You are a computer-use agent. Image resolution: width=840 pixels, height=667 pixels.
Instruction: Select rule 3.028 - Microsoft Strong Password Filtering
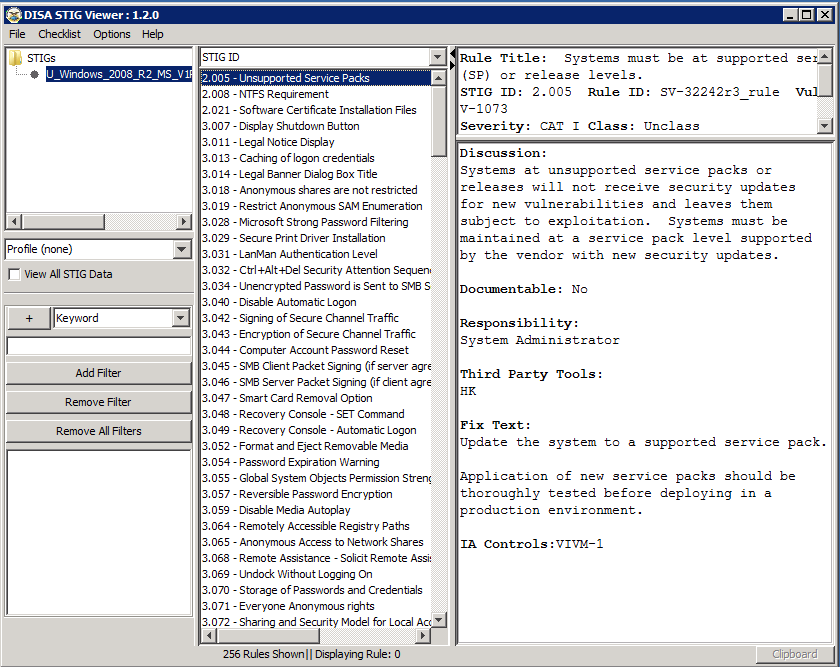316,222
